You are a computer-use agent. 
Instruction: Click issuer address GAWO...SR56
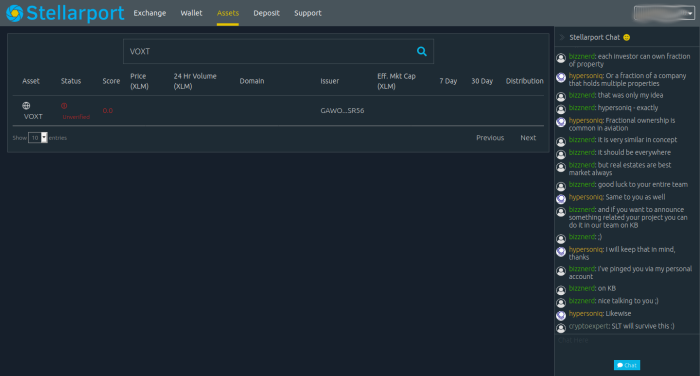(342, 111)
